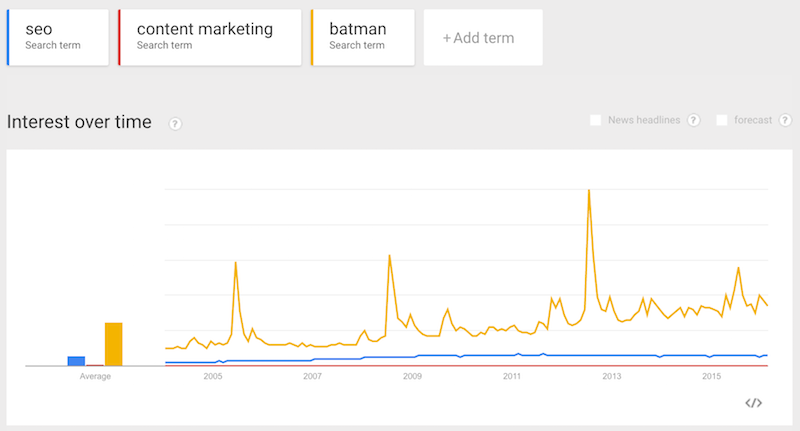Click batman's highest peak in 2012
The image size is (800, 431).
pos(589,192)
